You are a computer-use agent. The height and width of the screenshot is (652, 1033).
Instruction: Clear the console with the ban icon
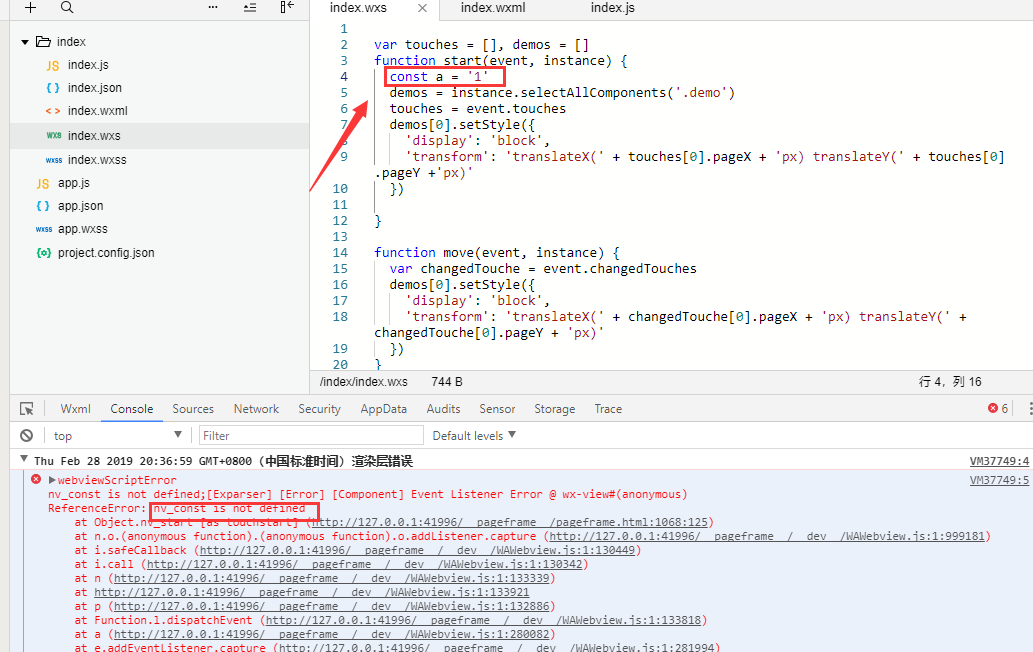[x=26, y=435]
